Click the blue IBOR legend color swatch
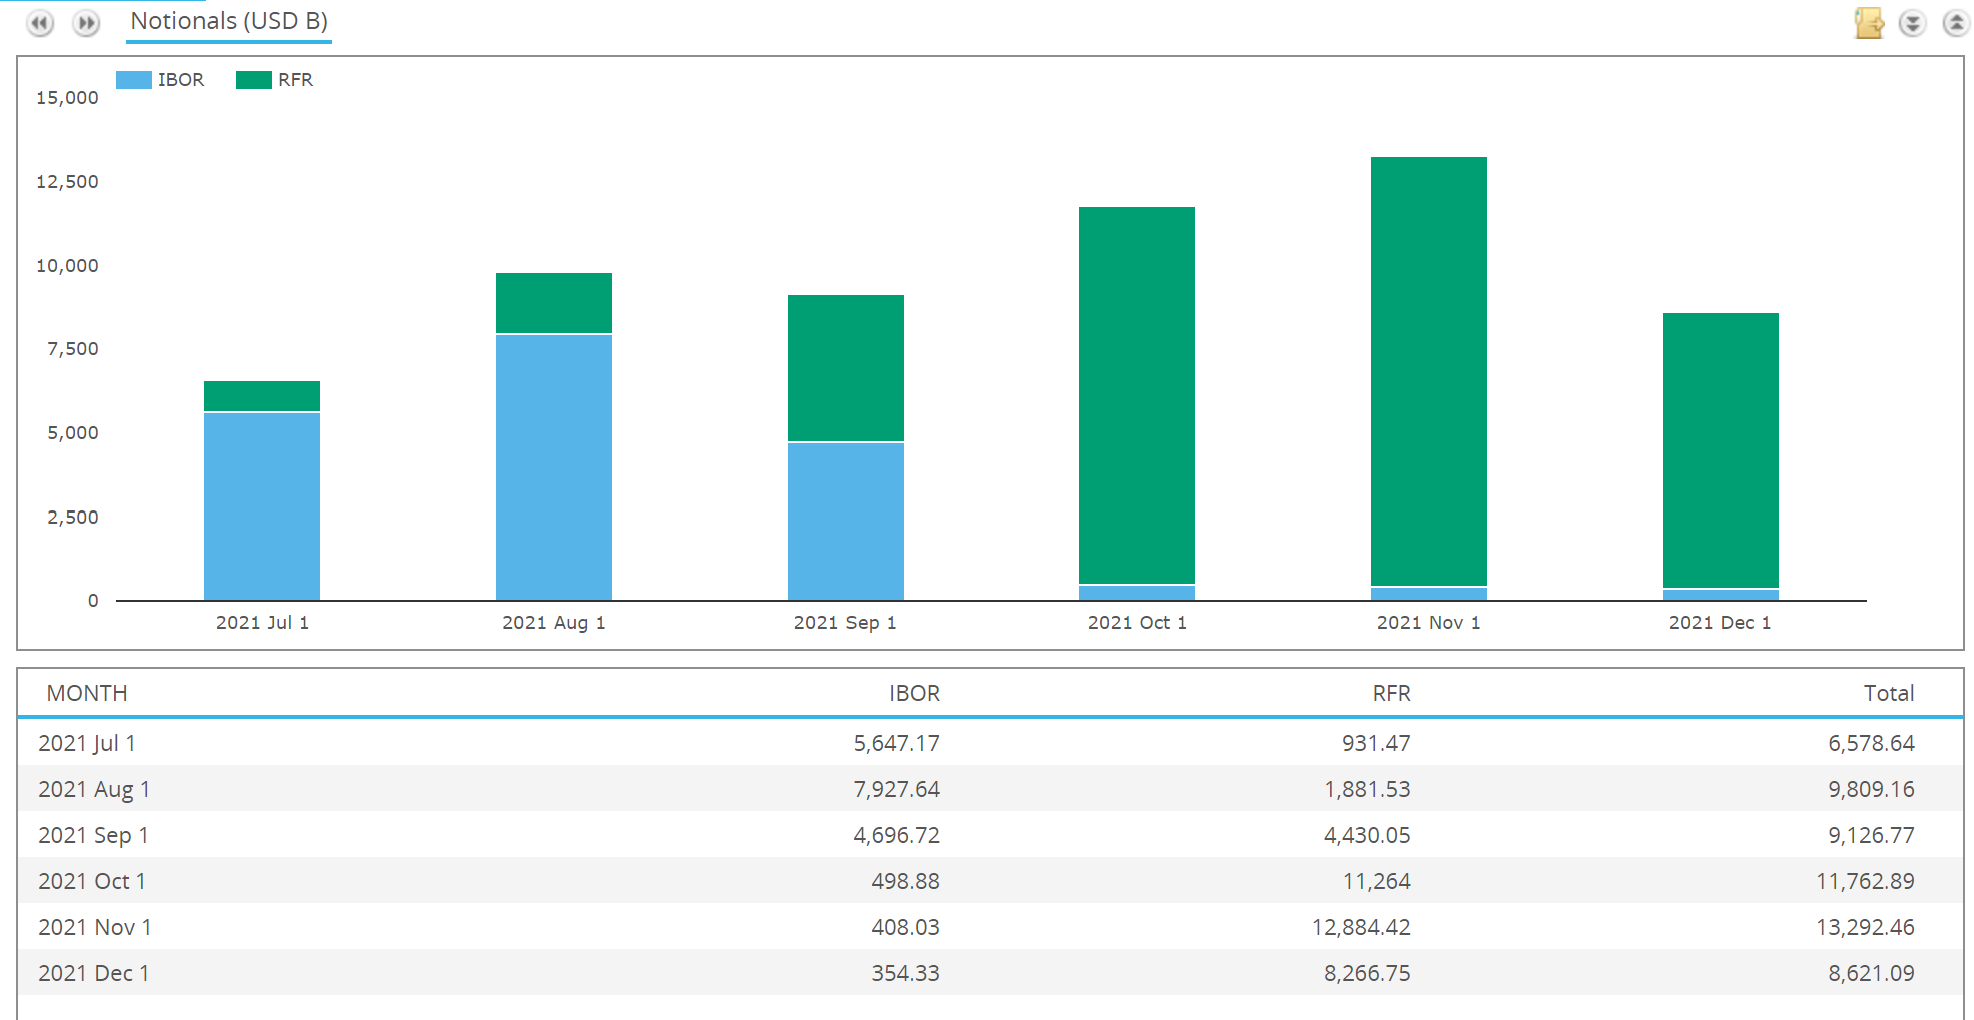Image resolution: width=1974 pixels, height=1020 pixels. [133, 80]
